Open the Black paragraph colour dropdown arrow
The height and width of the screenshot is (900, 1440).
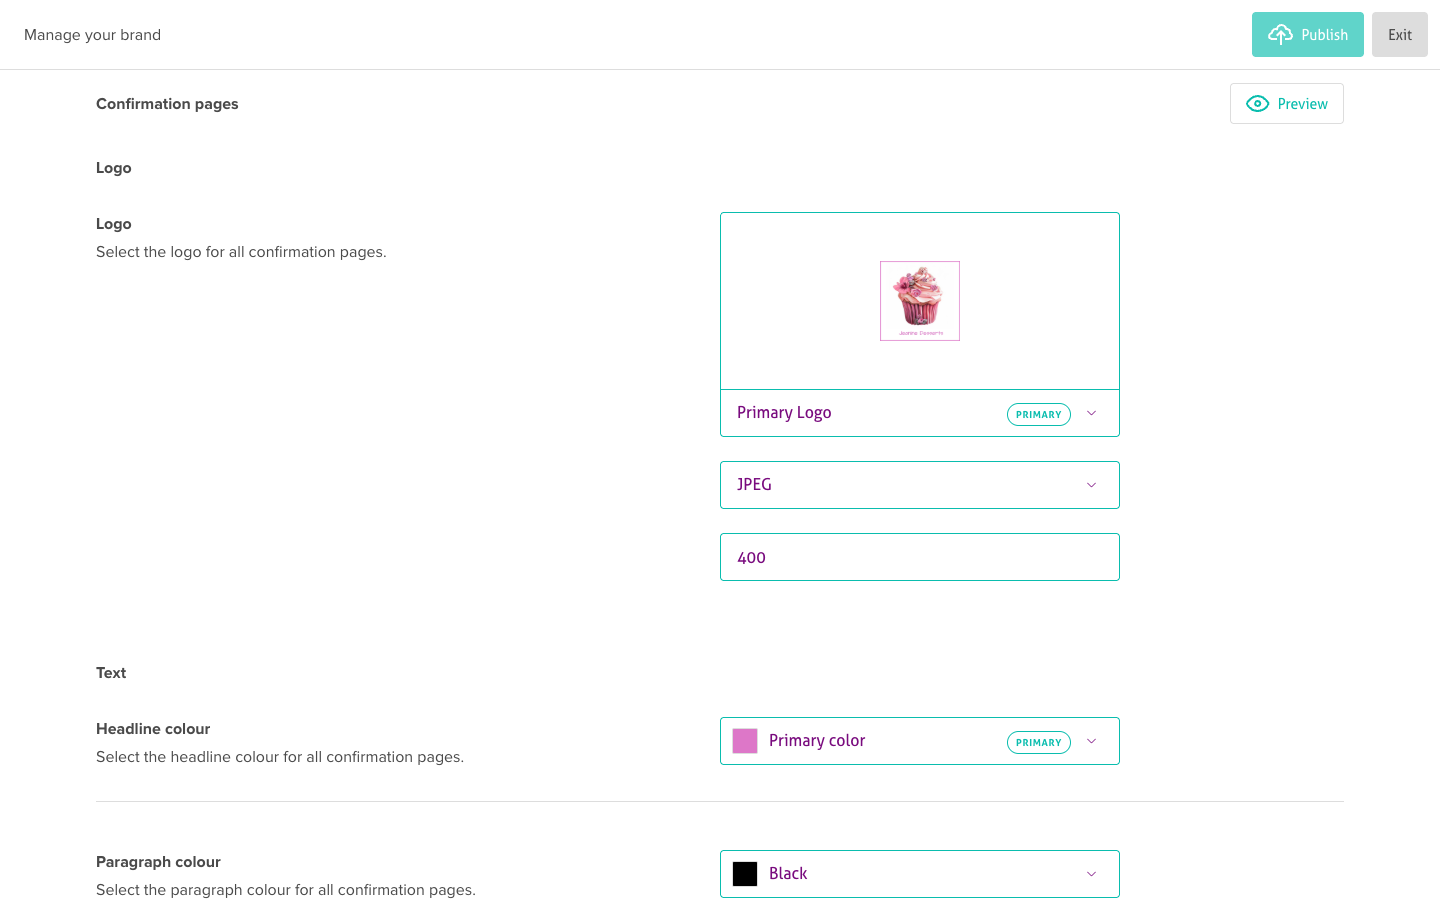click(1091, 874)
